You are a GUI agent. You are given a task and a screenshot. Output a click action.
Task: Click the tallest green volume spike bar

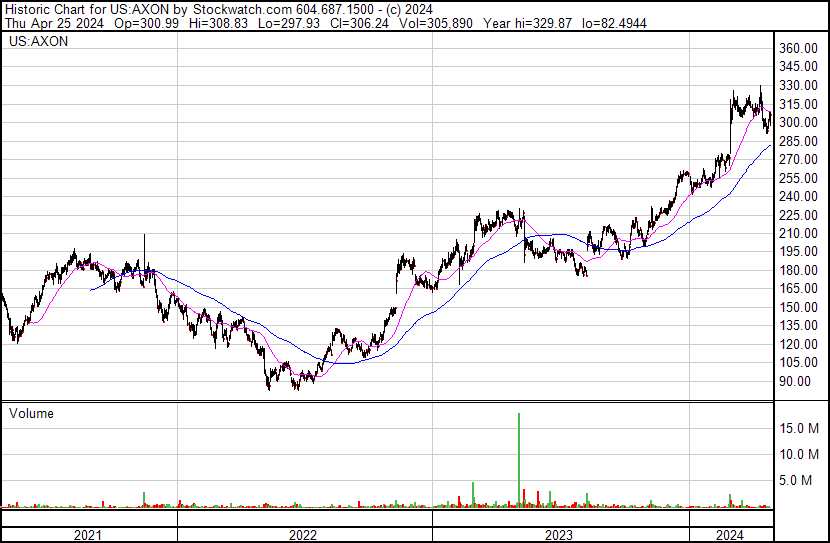519,460
